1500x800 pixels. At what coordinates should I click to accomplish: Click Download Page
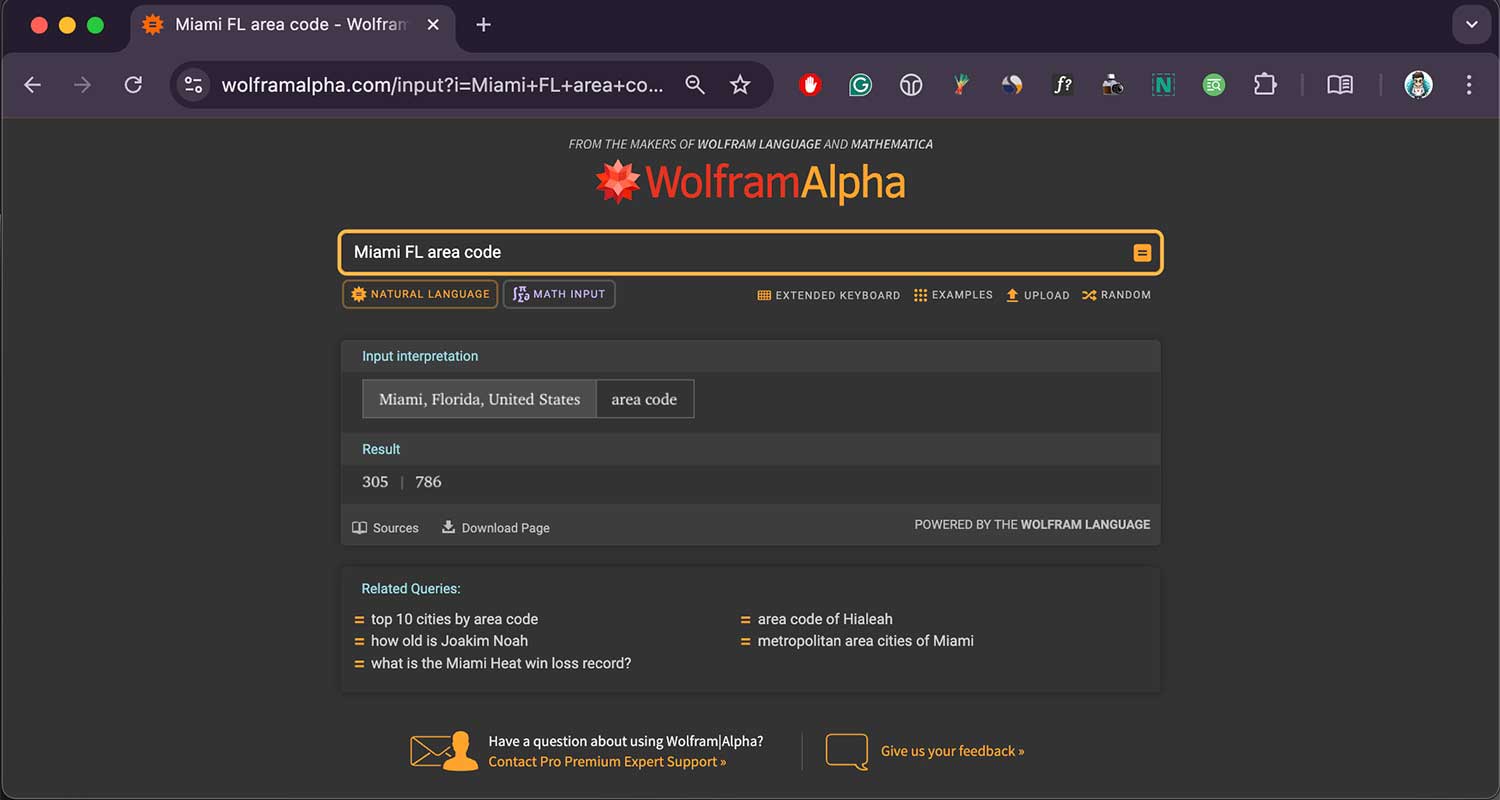496,528
